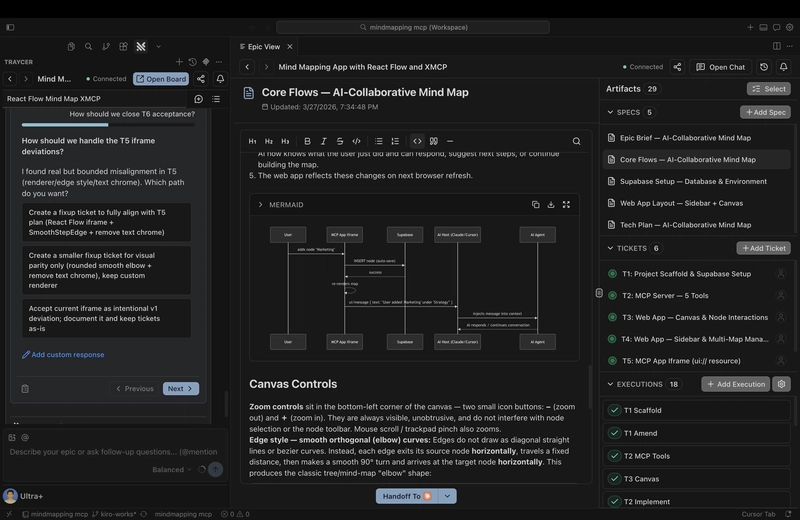Apply strikethrough formatting

[340, 141]
